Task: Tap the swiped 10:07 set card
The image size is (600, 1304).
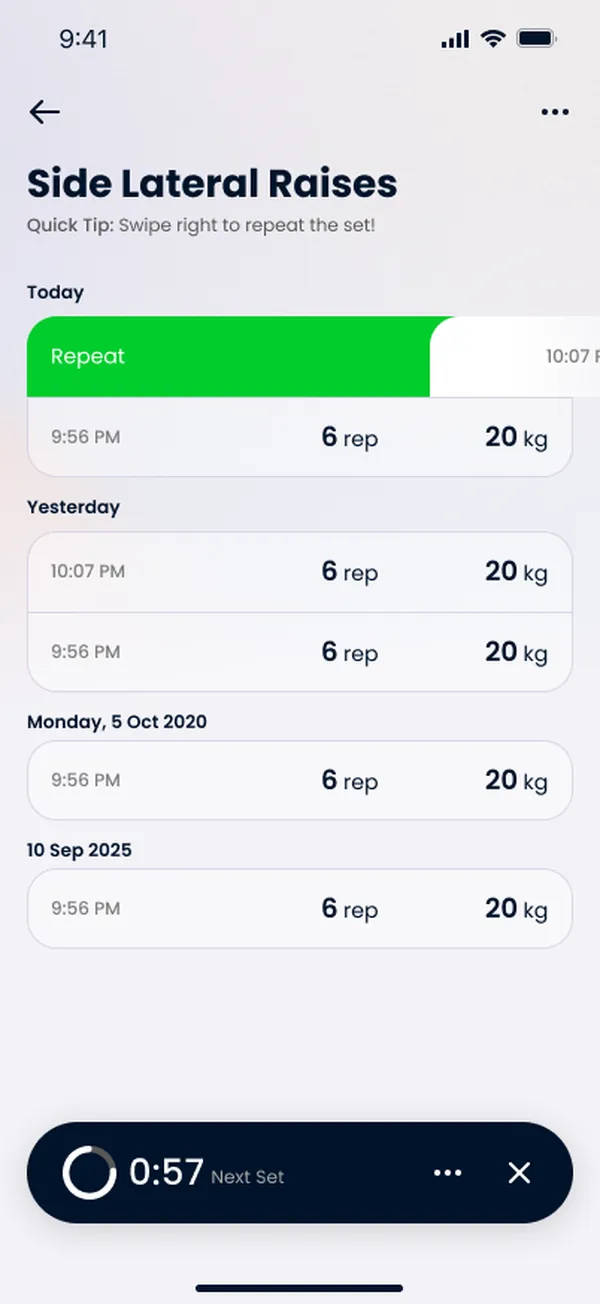Action: [515, 357]
